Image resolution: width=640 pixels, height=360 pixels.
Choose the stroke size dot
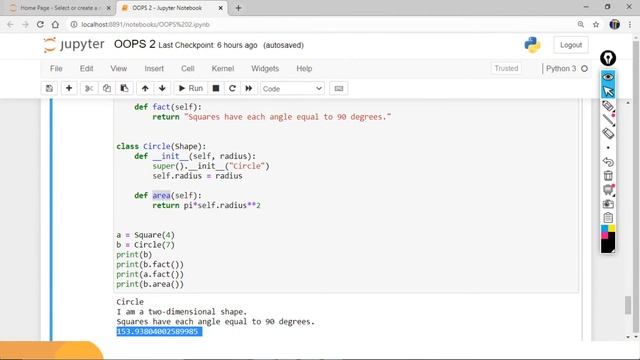tap(608, 148)
